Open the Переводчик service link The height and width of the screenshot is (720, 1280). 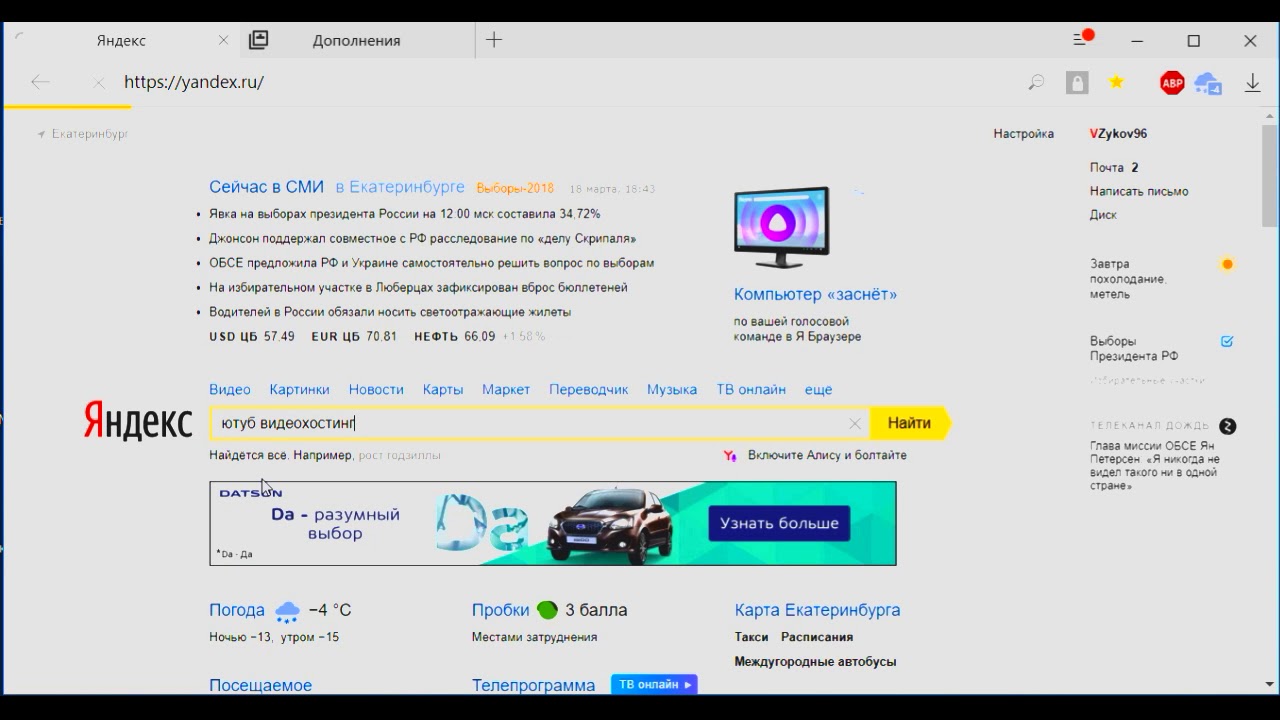pos(589,389)
